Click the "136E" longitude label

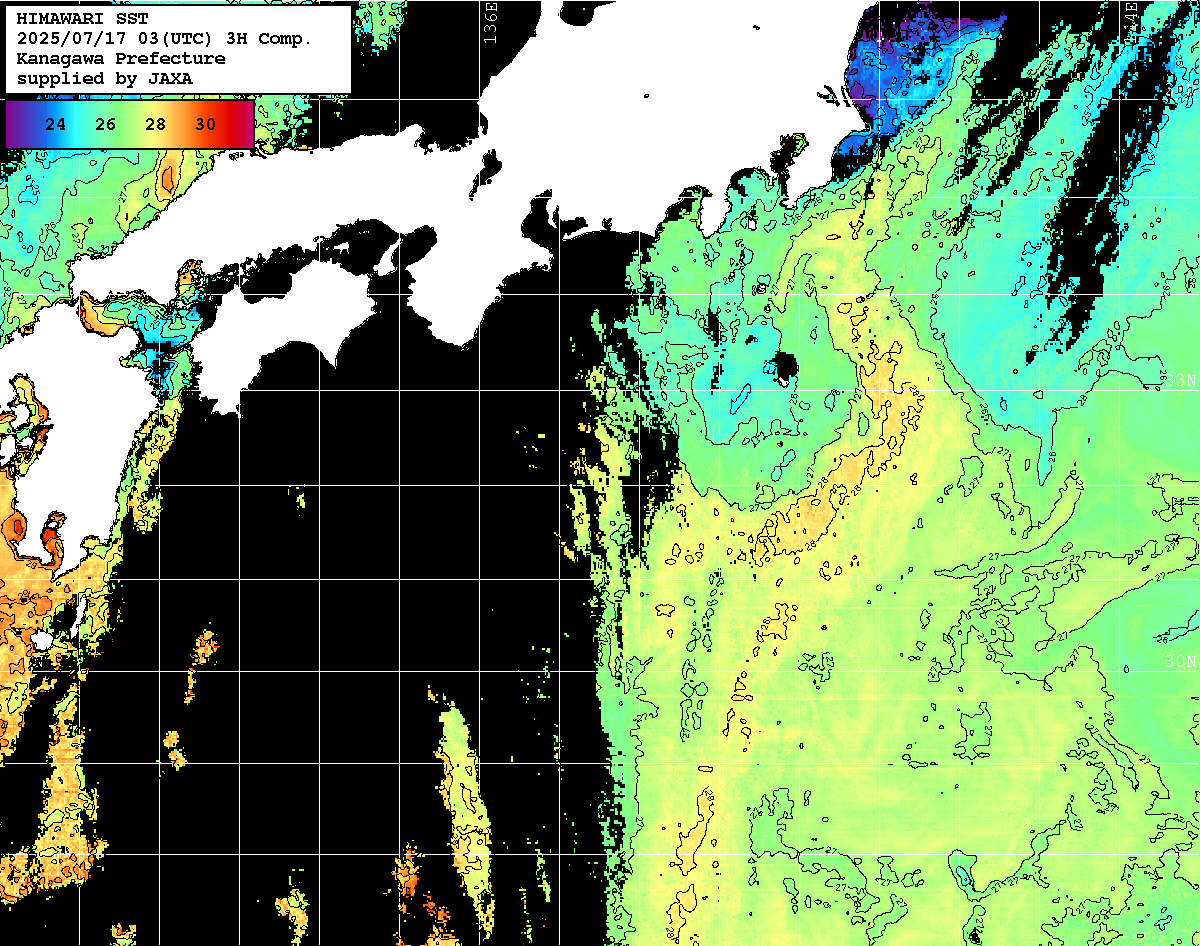[490, 21]
